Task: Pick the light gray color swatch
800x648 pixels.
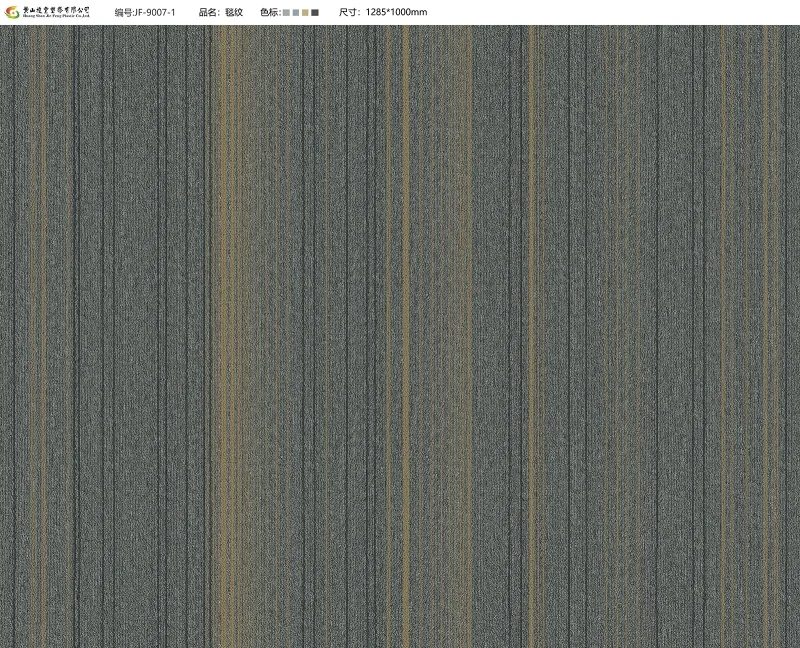Action: coord(286,13)
